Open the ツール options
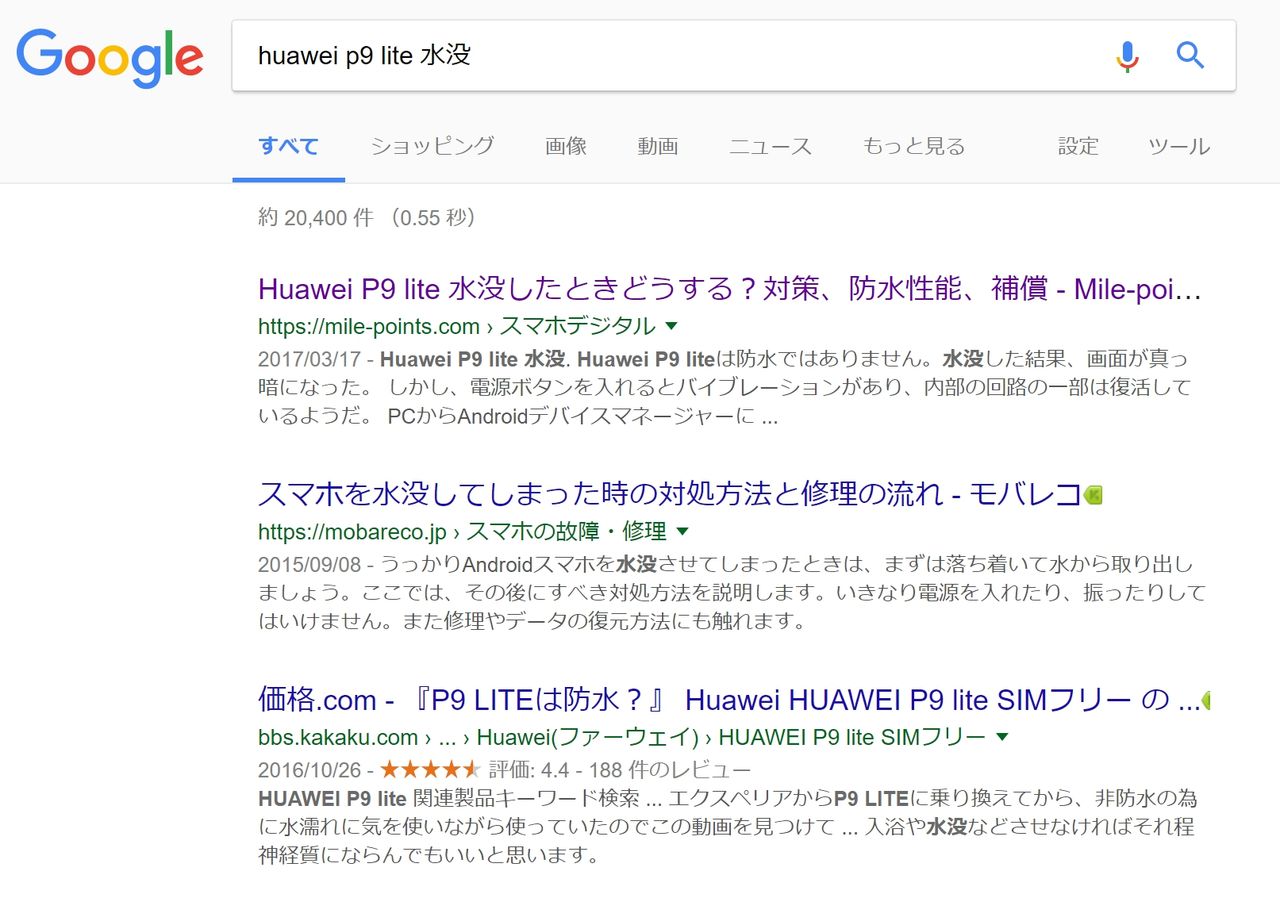This screenshot has height=898, width=1280. [x=1179, y=147]
